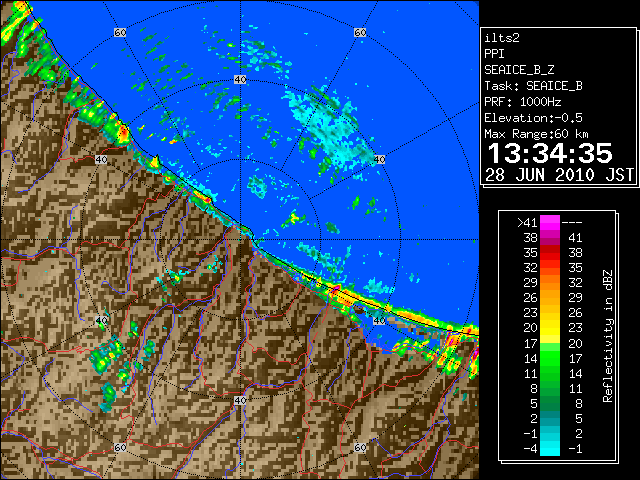Click the '60' ring label in the southwest
This screenshot has width=640, height=480.
click(120, 447)
